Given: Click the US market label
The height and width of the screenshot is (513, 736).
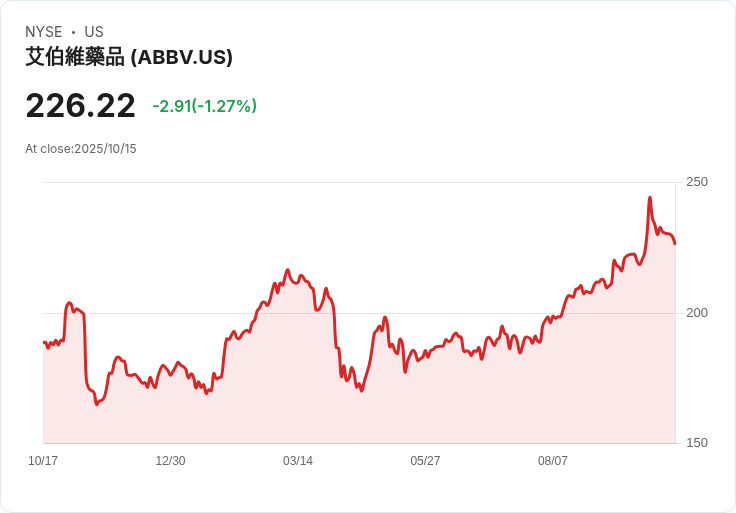Looking at the screenshot, I should [94, 32].
